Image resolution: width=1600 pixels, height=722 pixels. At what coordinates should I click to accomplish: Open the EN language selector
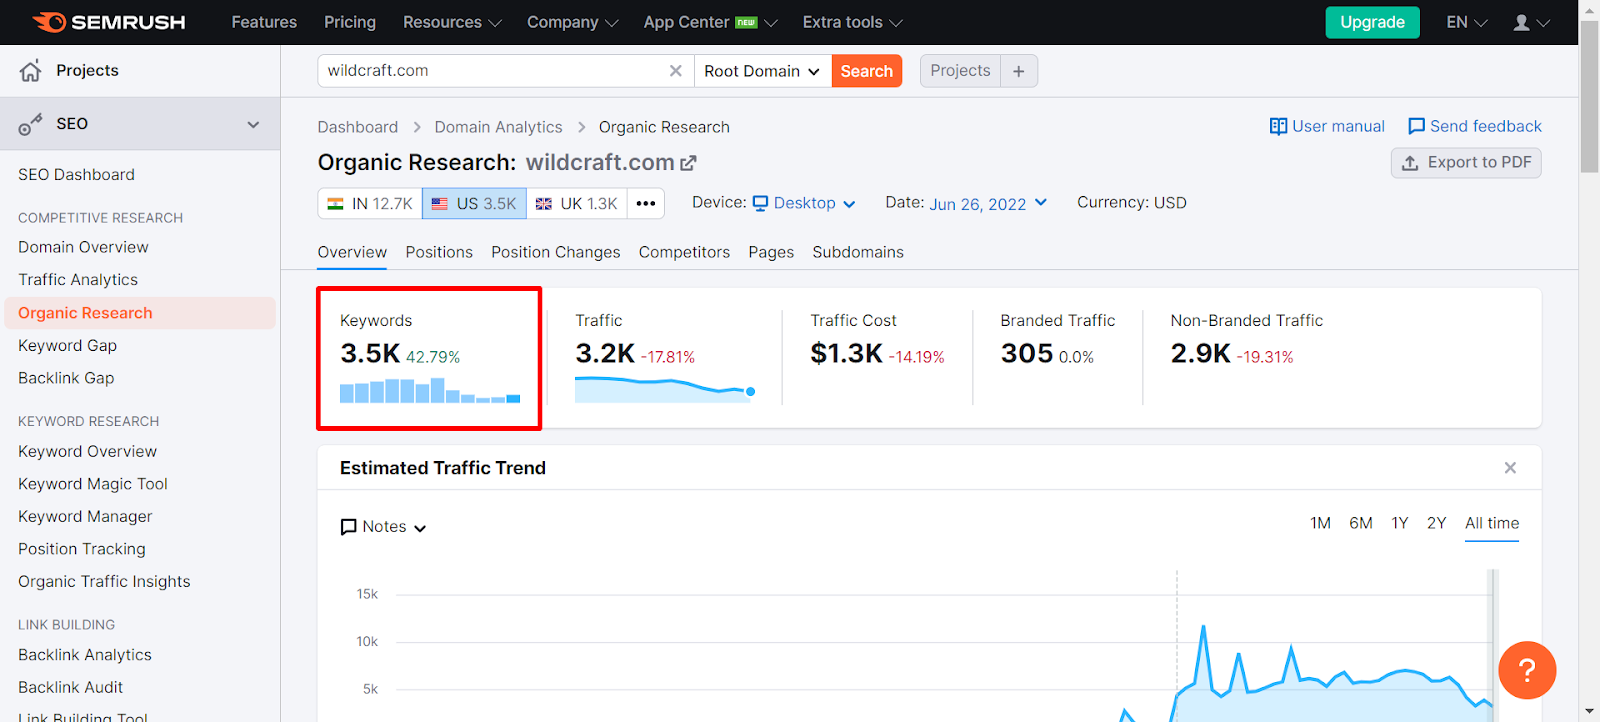point(1467,22)
